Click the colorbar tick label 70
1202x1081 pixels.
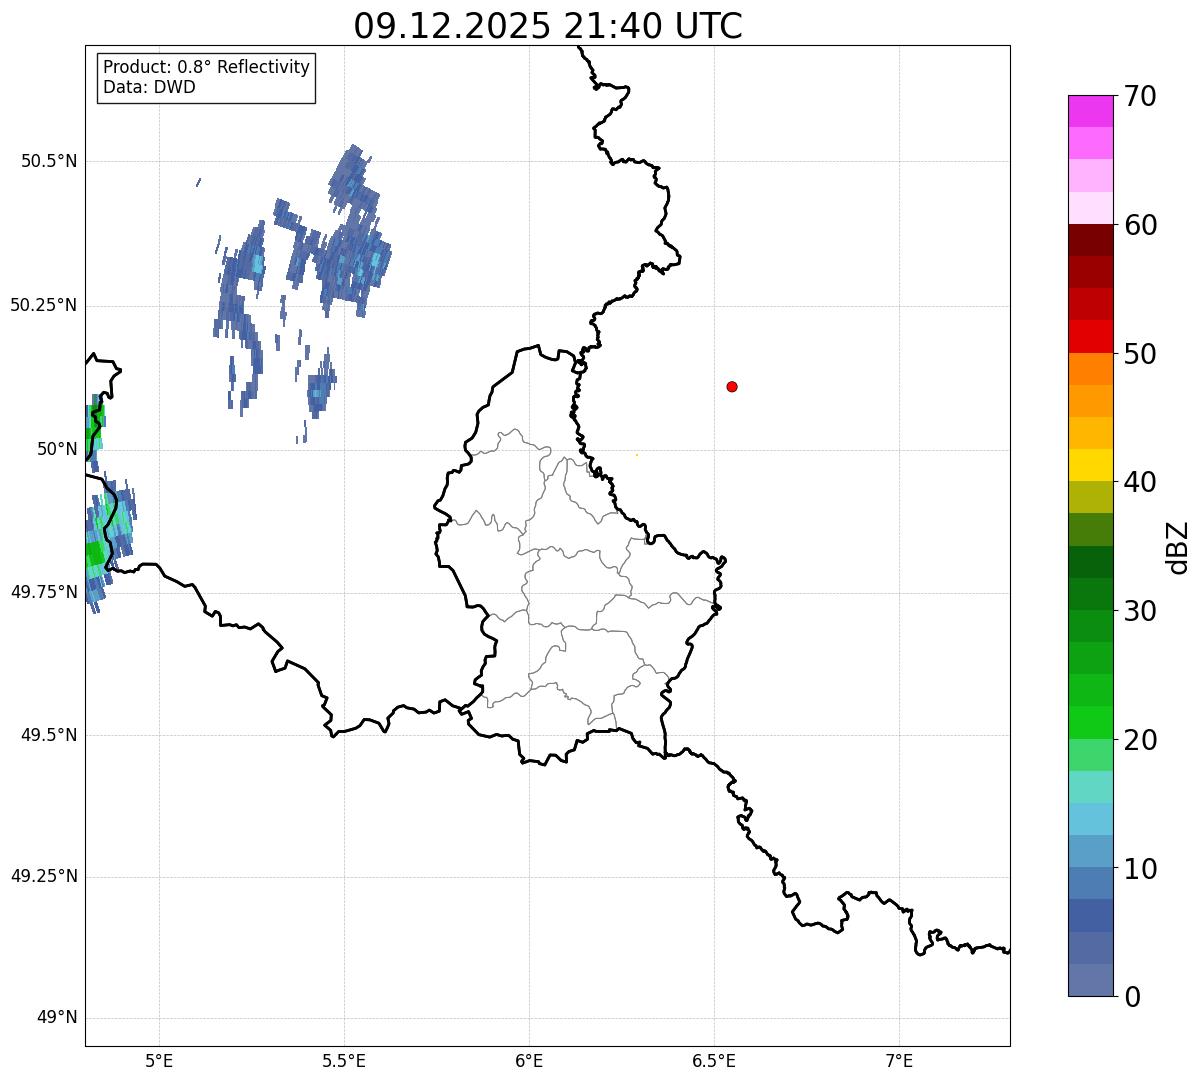pos(1140,97)
